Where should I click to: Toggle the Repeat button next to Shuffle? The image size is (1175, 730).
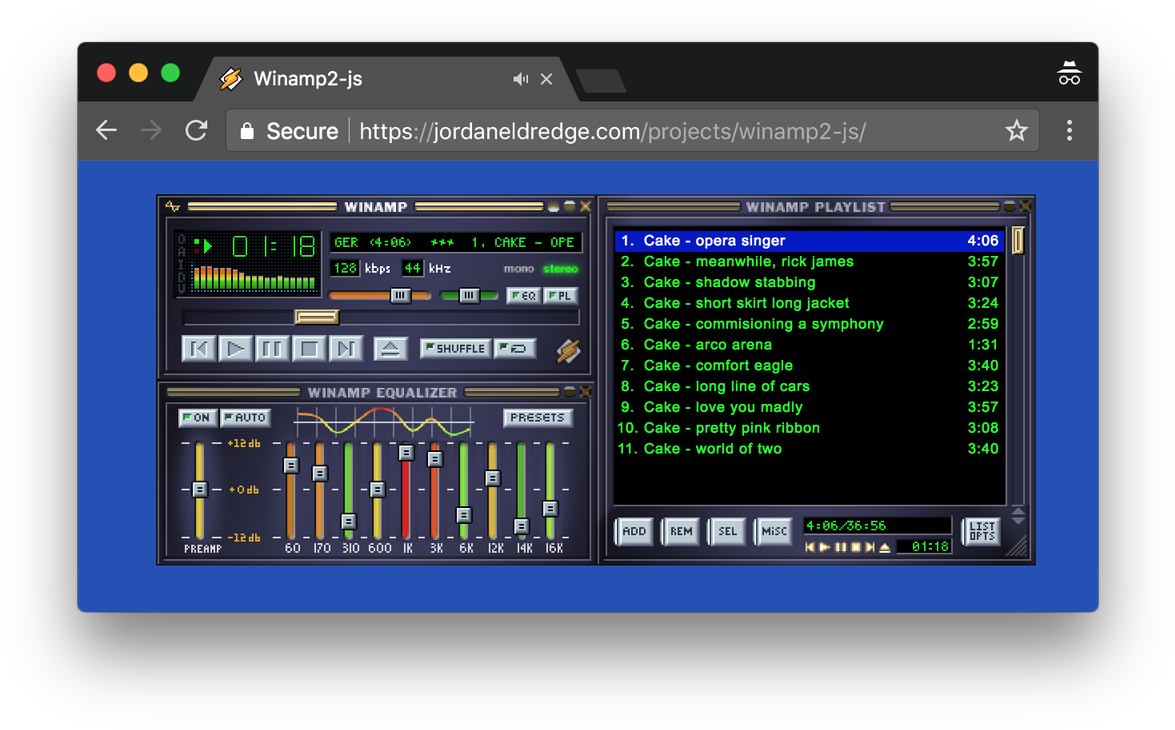pyautogui.click(x=515, y=349)
